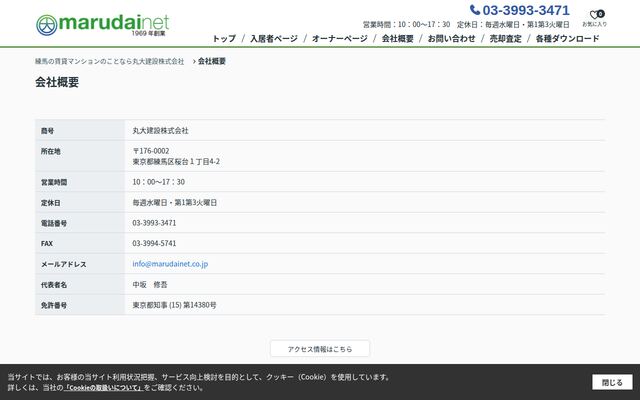Click the 免許番号 row label
This screenshot has width=640, height=400.
(54, 305)
